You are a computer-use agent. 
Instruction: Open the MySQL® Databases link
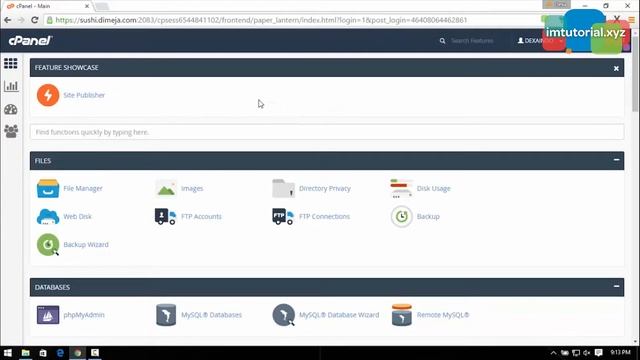point(211,315)
